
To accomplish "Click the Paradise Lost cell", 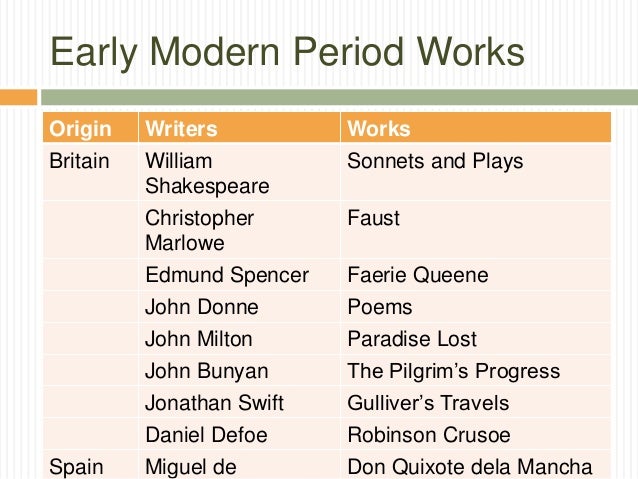I will coord(476,339).
